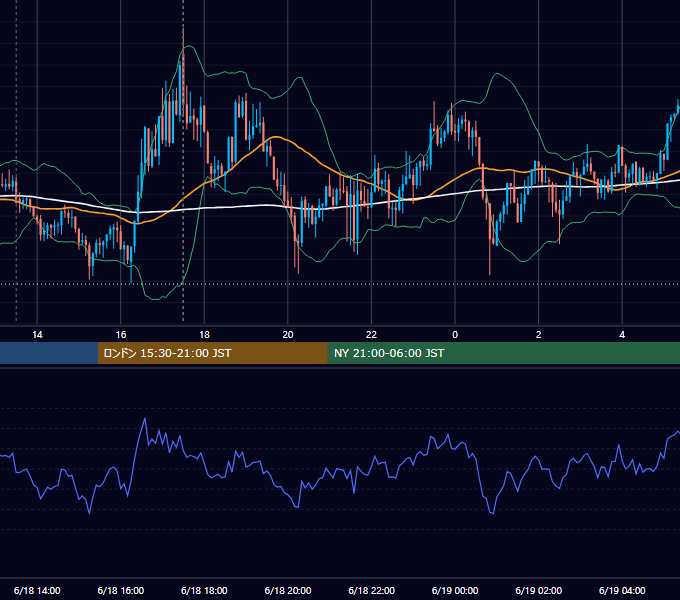Click the 6/19 00:00 date label
The height and width of the screenshot is (600, 680).
455,590
